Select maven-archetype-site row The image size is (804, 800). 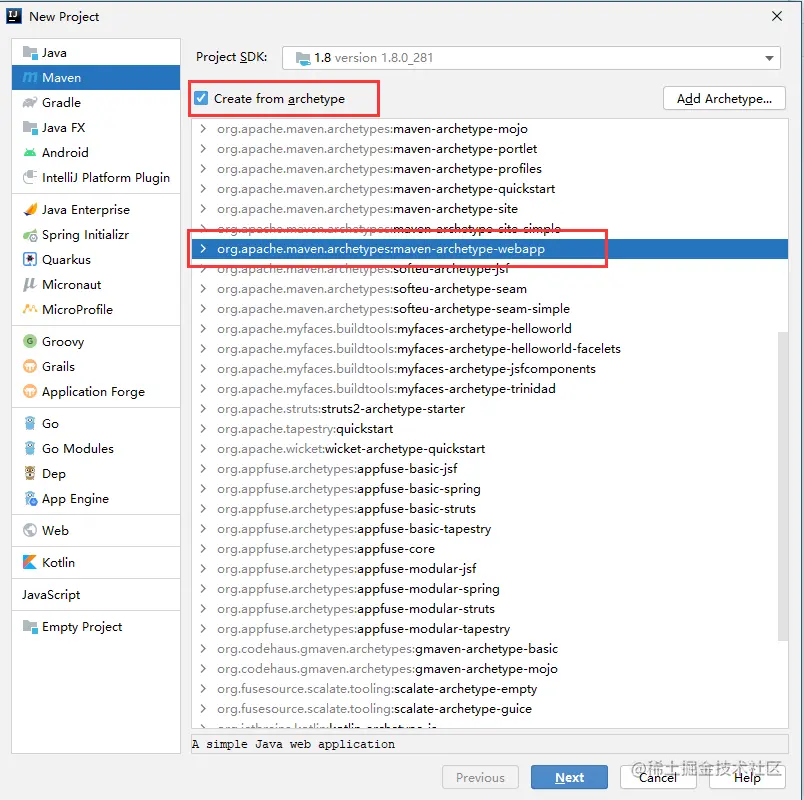[490, 209]
